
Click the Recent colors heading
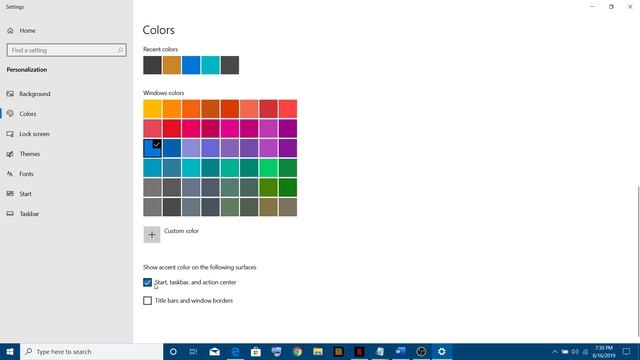click(x=160, y=49)
